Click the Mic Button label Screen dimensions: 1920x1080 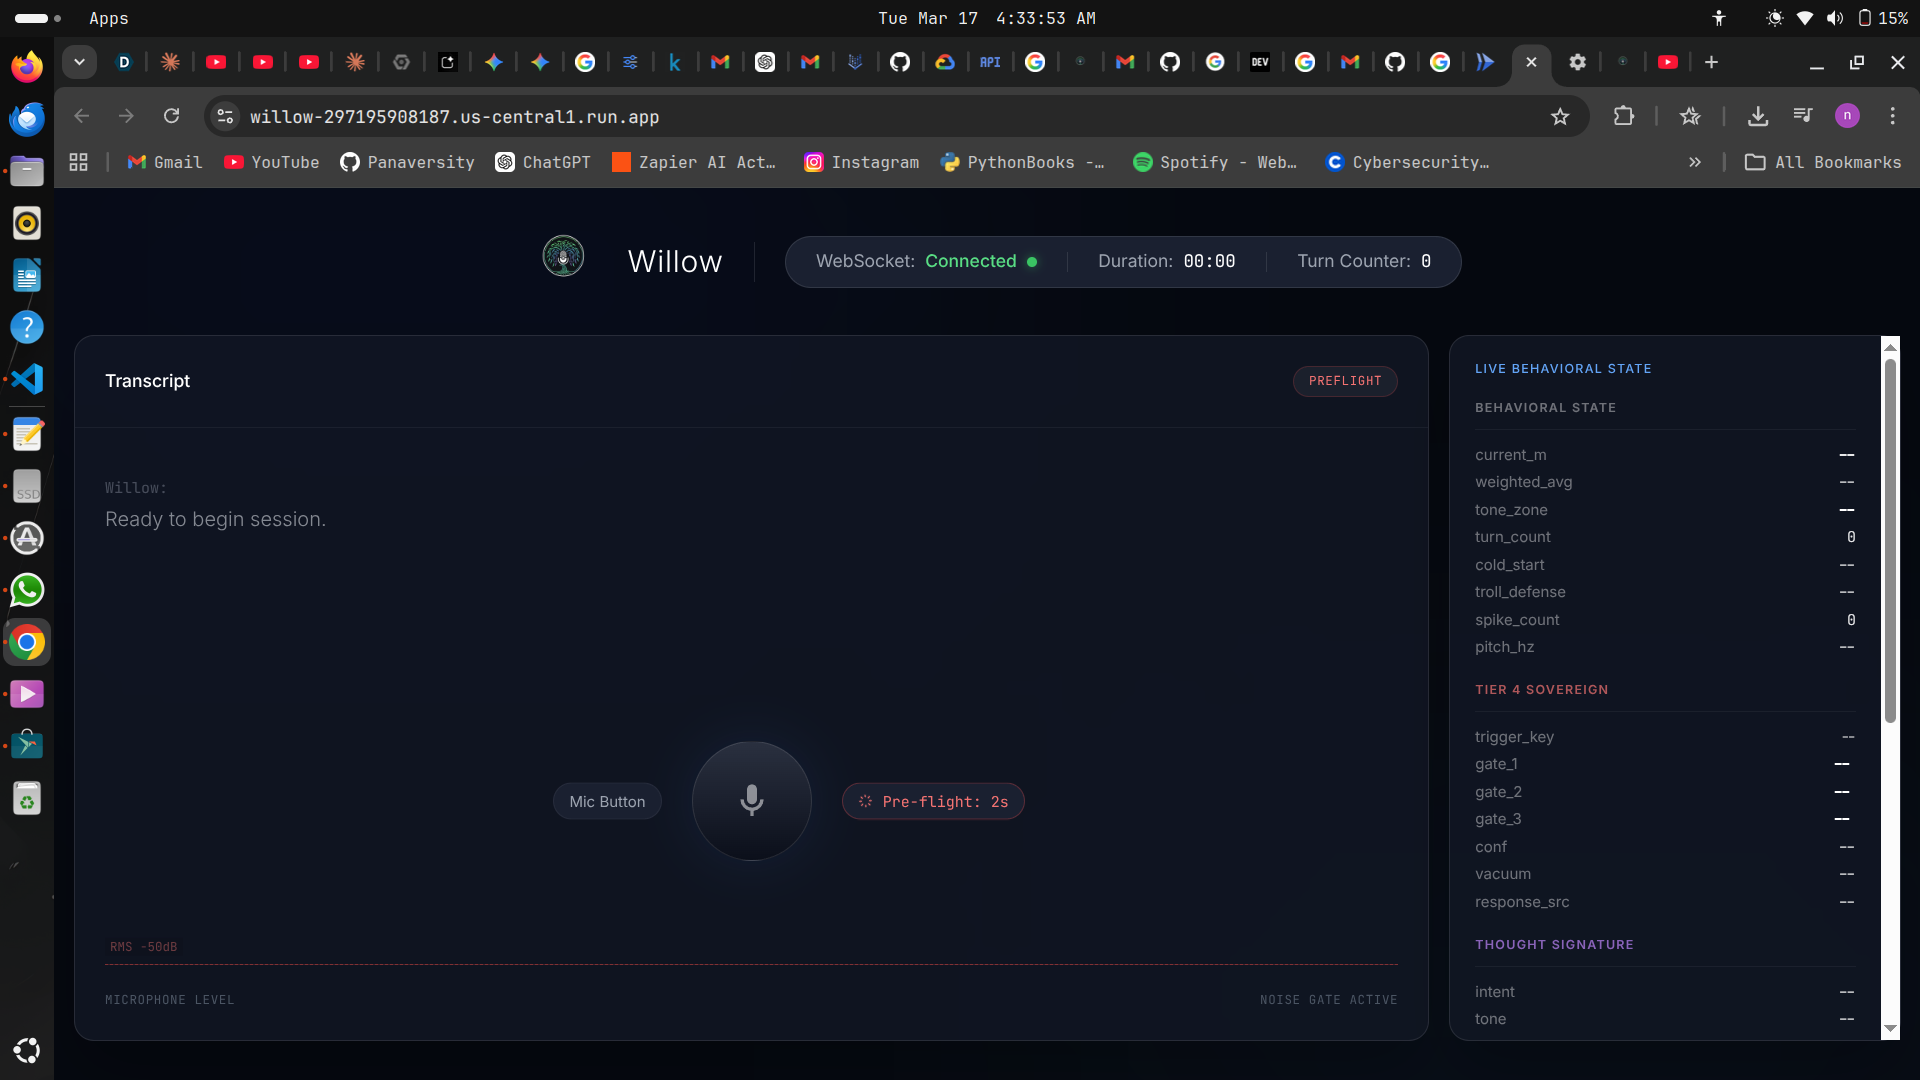click(x=607, y=802)
